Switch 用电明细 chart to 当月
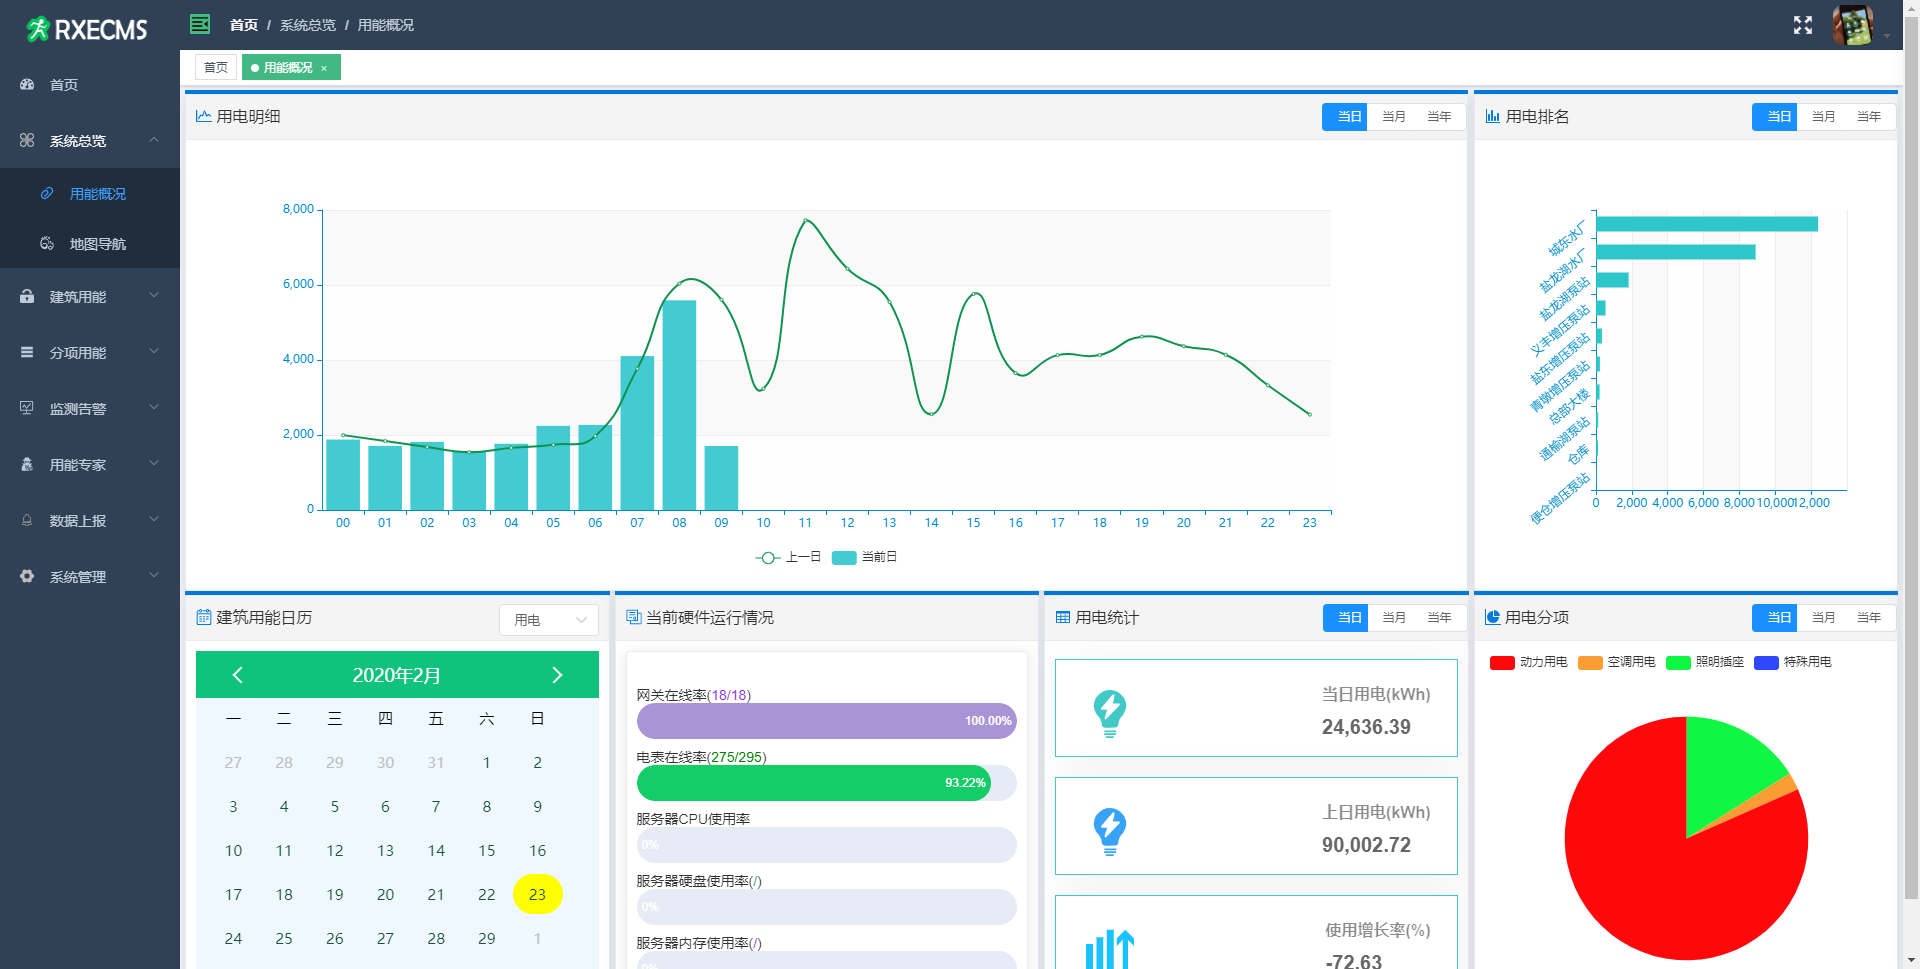 [1393, 117]
